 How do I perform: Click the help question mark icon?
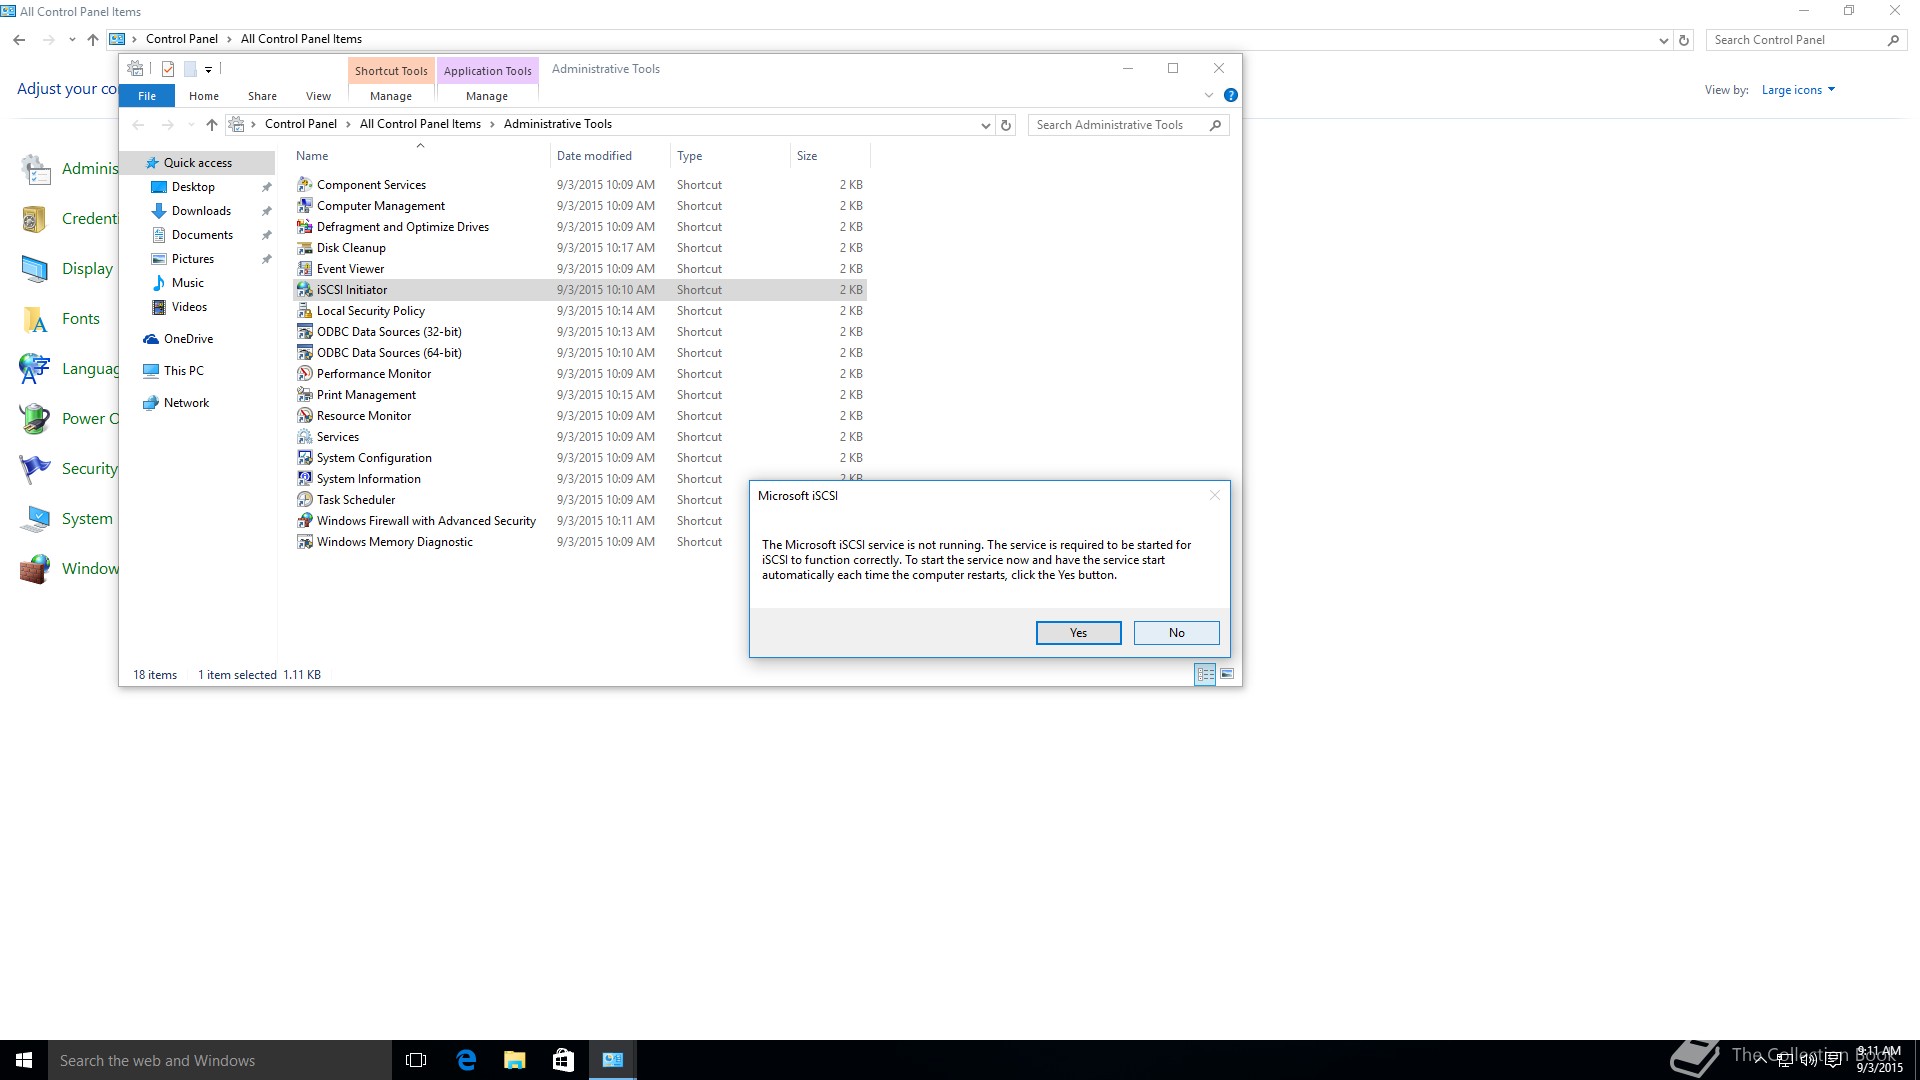(1231, 95)
